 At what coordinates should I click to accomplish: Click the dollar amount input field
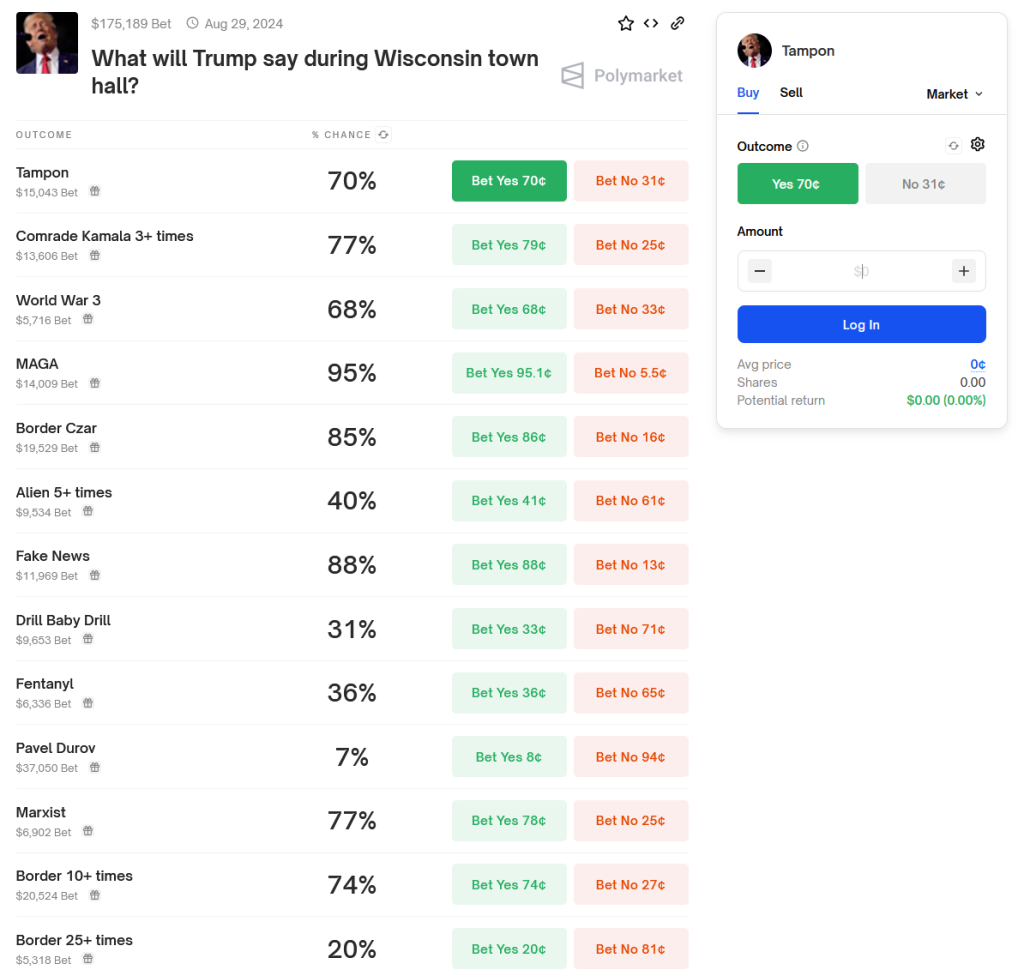pyautogui.click(x=861, y=270)
